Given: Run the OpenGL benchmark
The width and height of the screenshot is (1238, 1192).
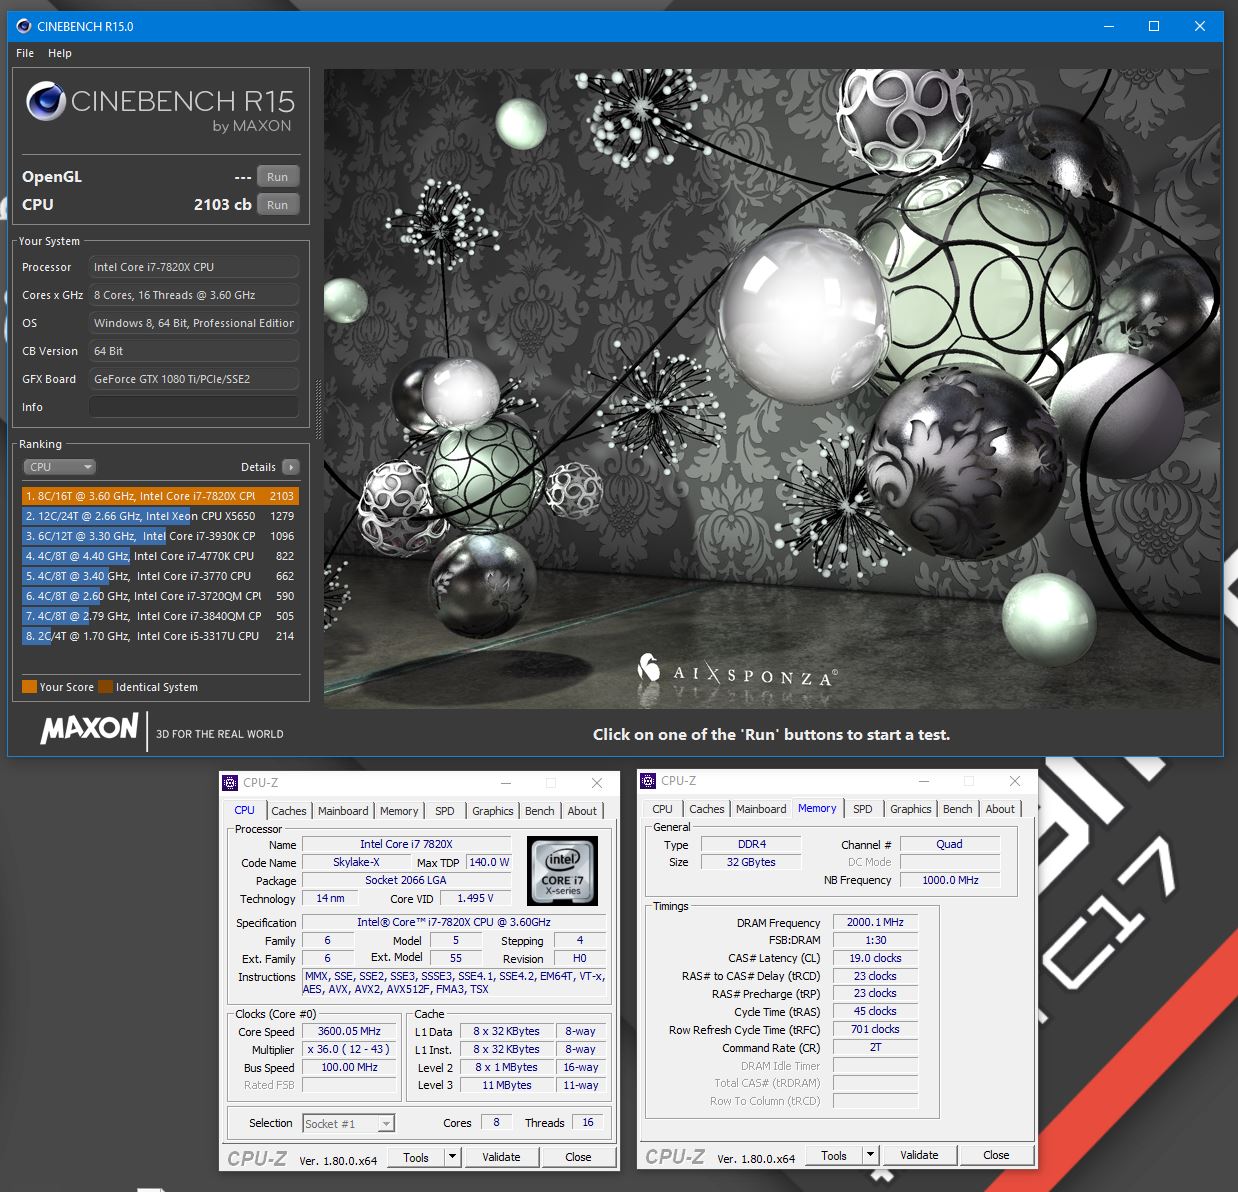Looking at the screenshot, I should pos(278,177).
